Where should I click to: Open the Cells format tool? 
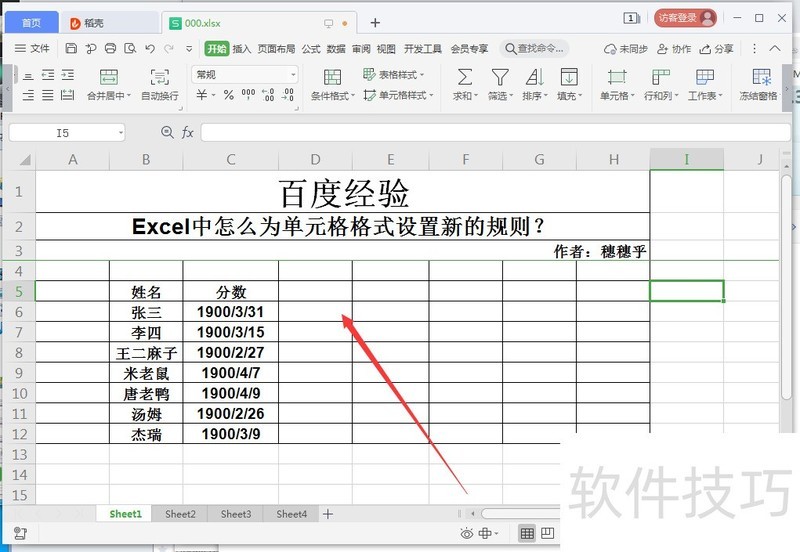(617, 85)
